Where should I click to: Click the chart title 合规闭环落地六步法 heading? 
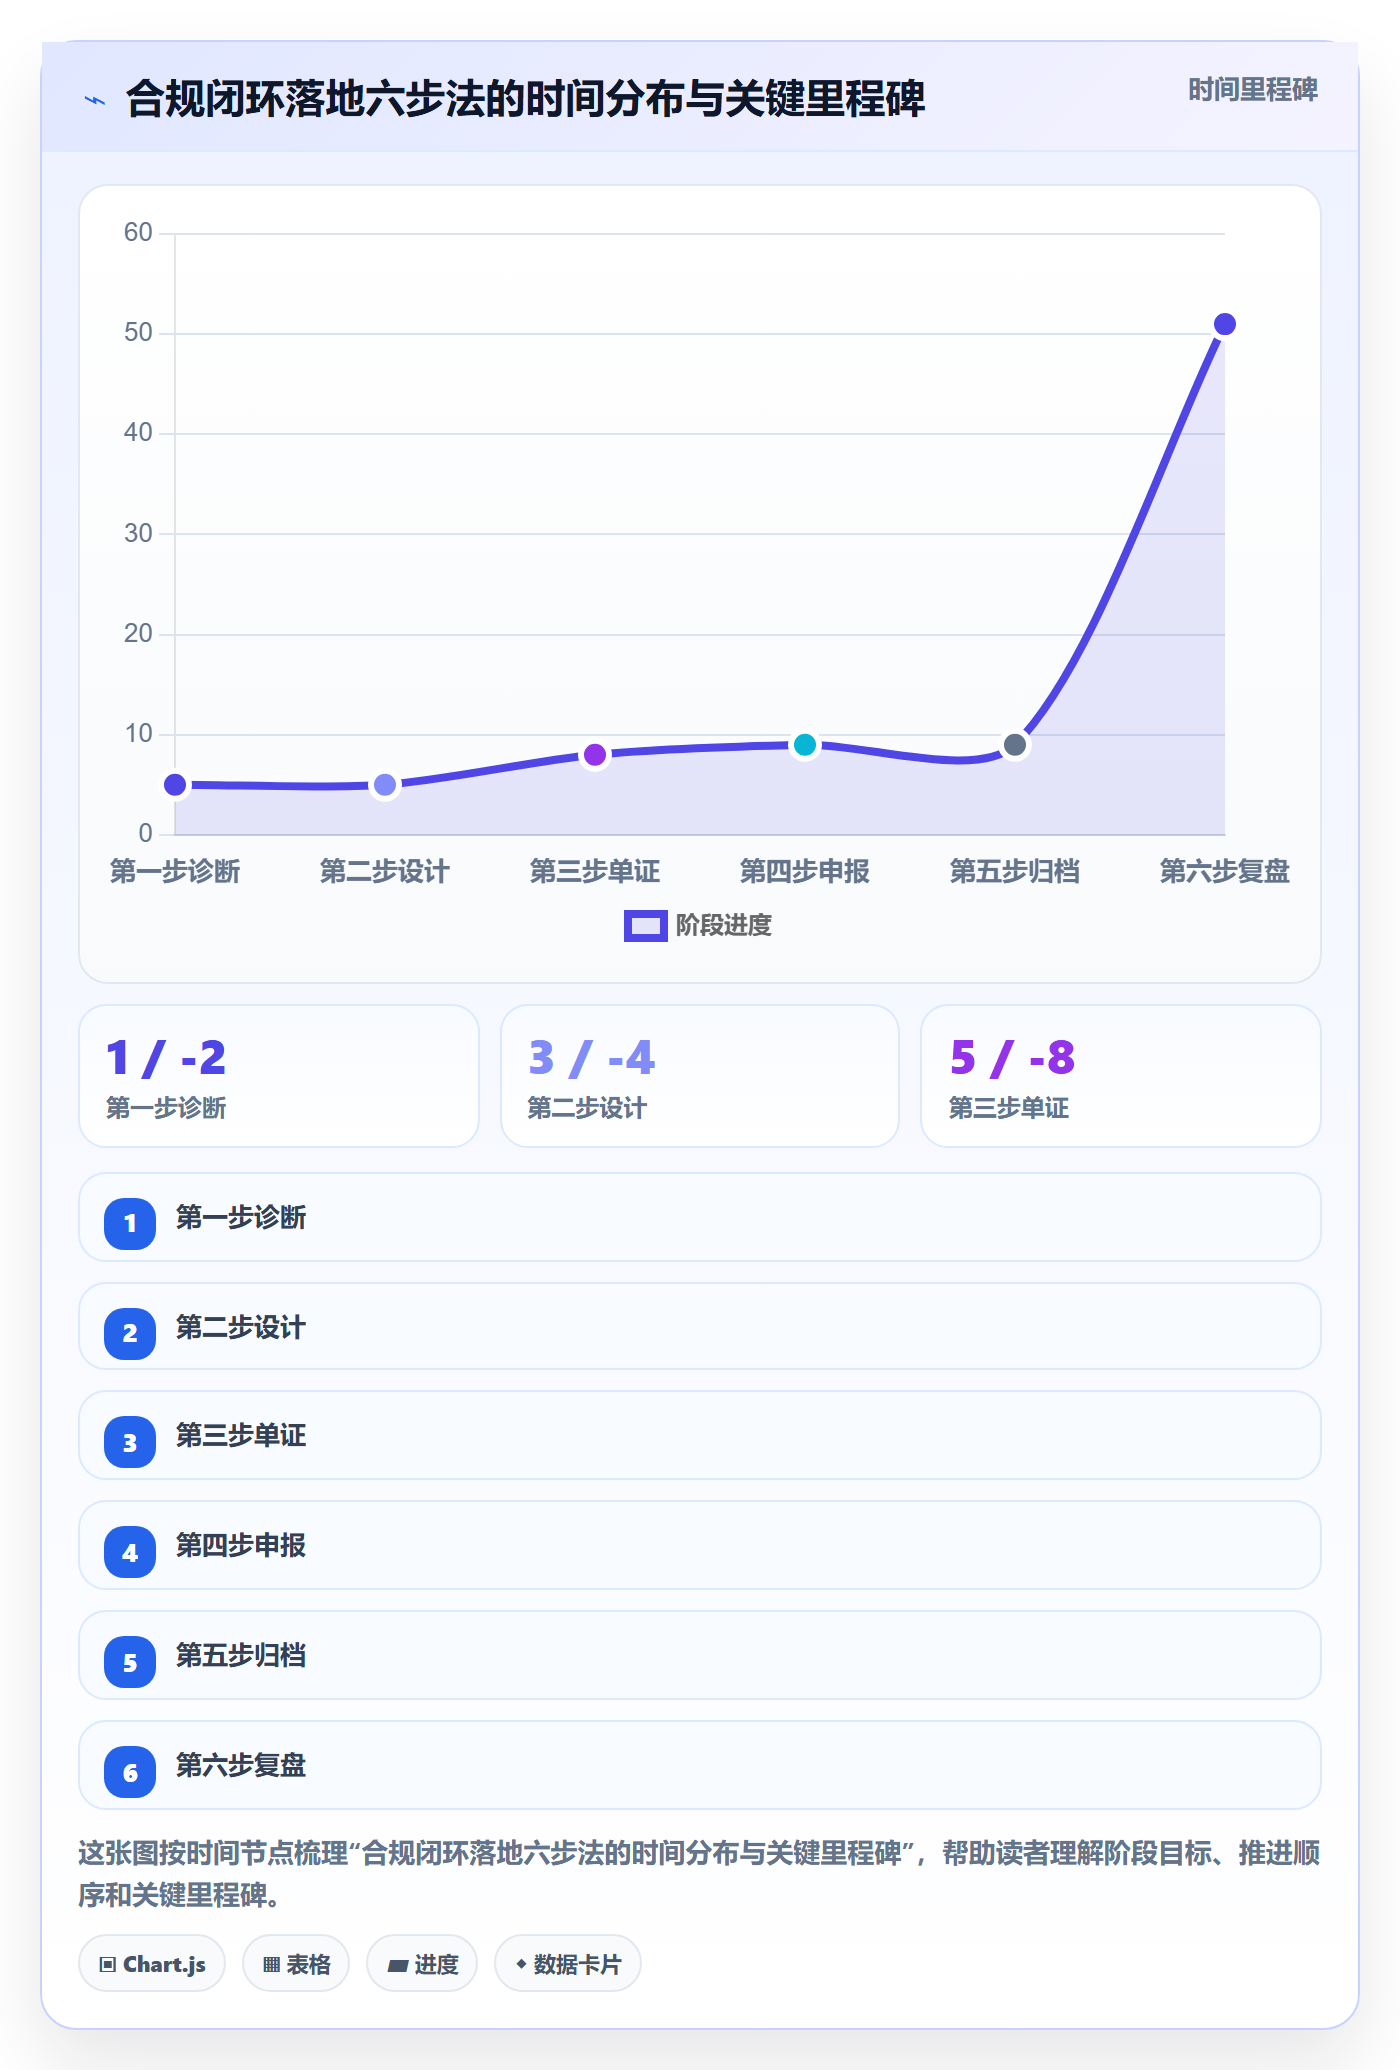tap(525, 99)
